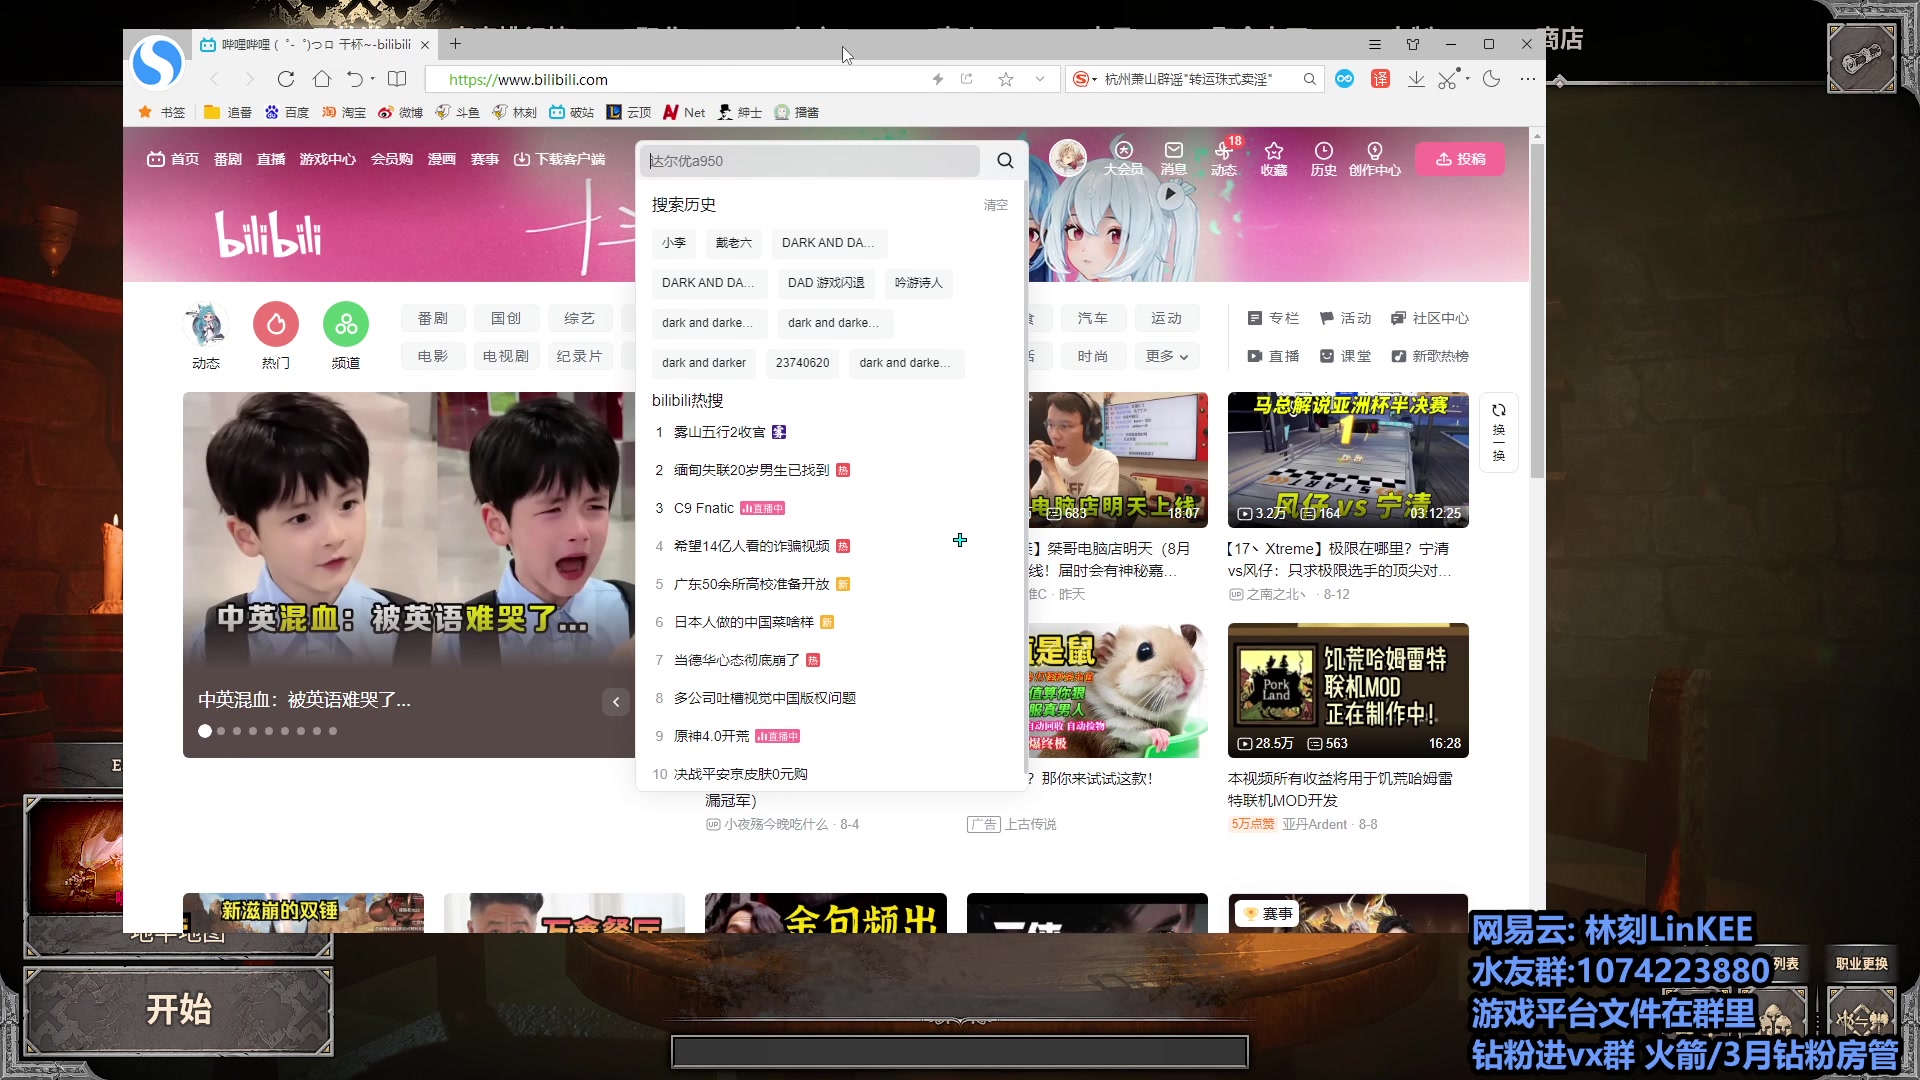This screenshot has height=1080, width=1920.
Task: Click 清空 to clear search history
Action: (x=996, y=205)
